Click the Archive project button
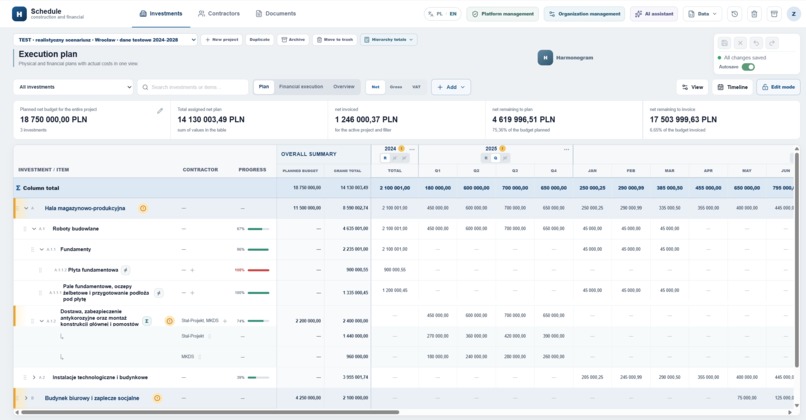This screenshot has height=420, width=806. [293, 40]
